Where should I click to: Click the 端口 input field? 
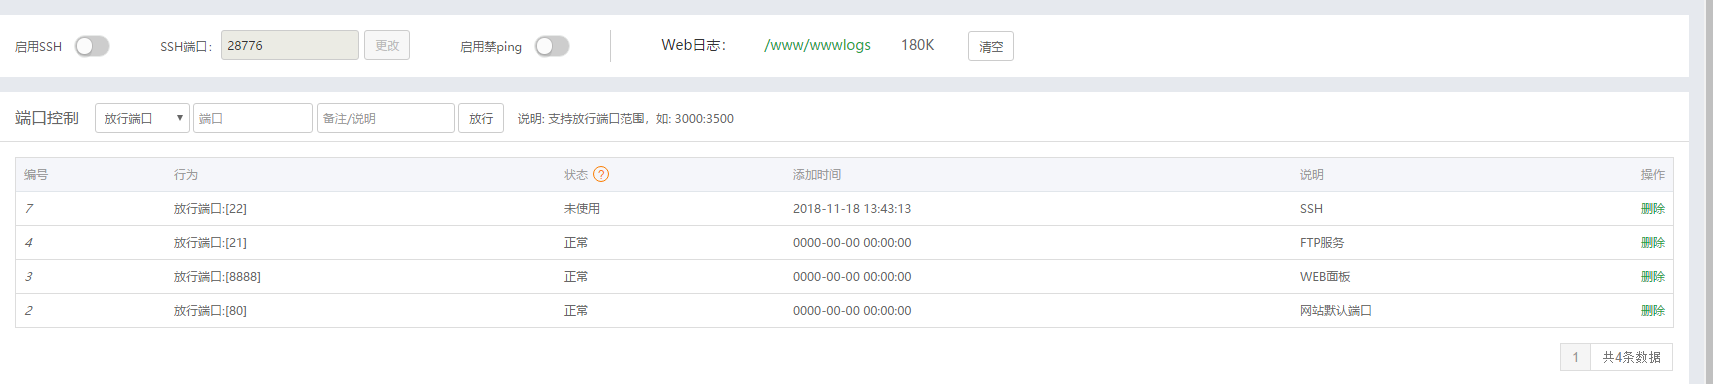[x=253, y=118]
